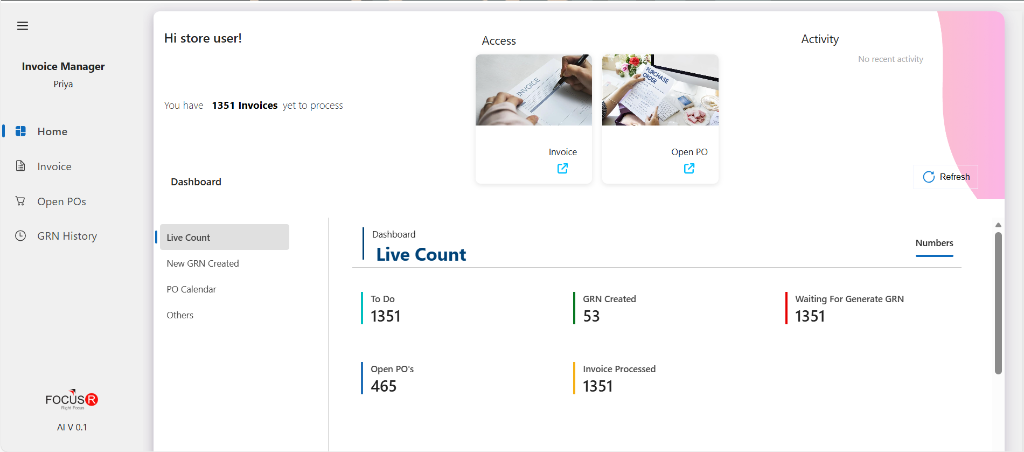1024x452 pixels.
Task: Click the Invoice Manager title
Action: 63,67
